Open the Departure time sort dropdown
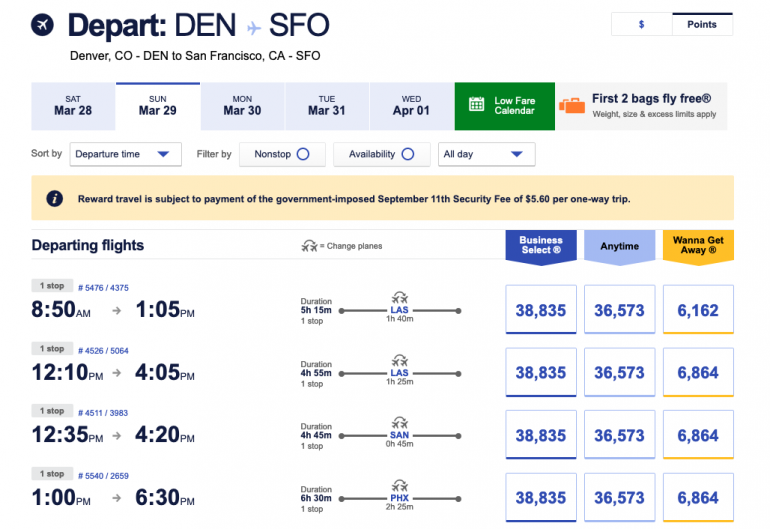Screen dimensions: 770x529 (x=126, y=154)
